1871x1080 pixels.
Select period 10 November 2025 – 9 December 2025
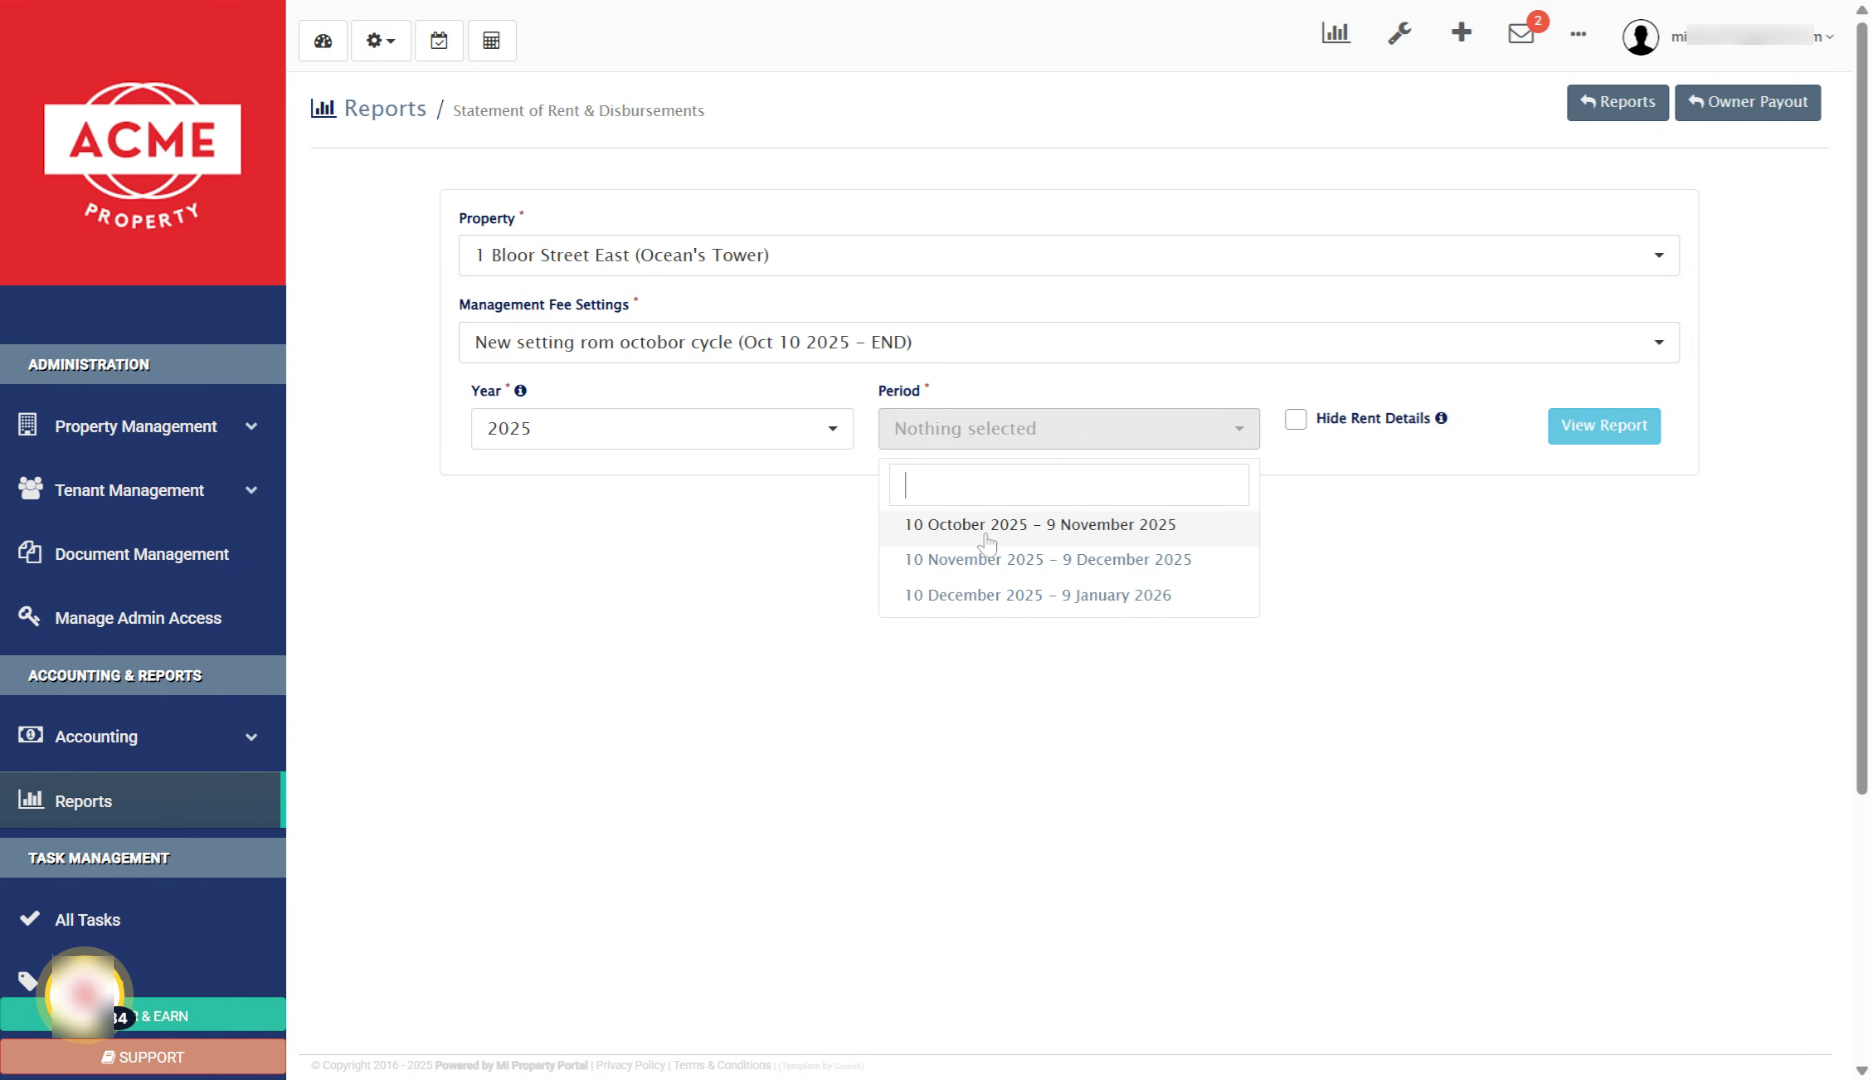[x=1047, y=560]
